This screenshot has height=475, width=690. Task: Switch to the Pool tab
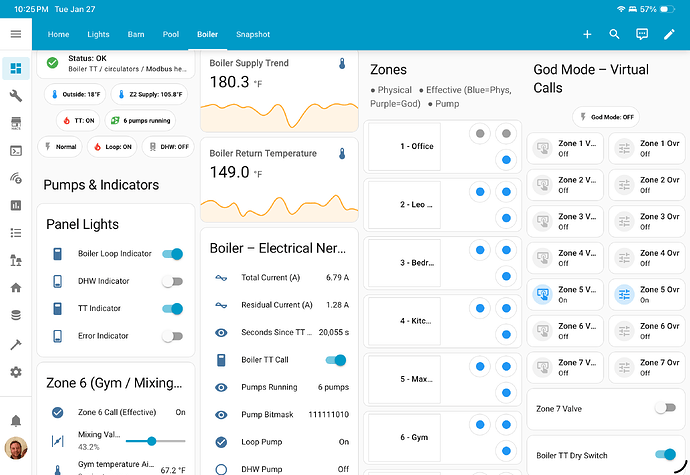tap(171, 34)
